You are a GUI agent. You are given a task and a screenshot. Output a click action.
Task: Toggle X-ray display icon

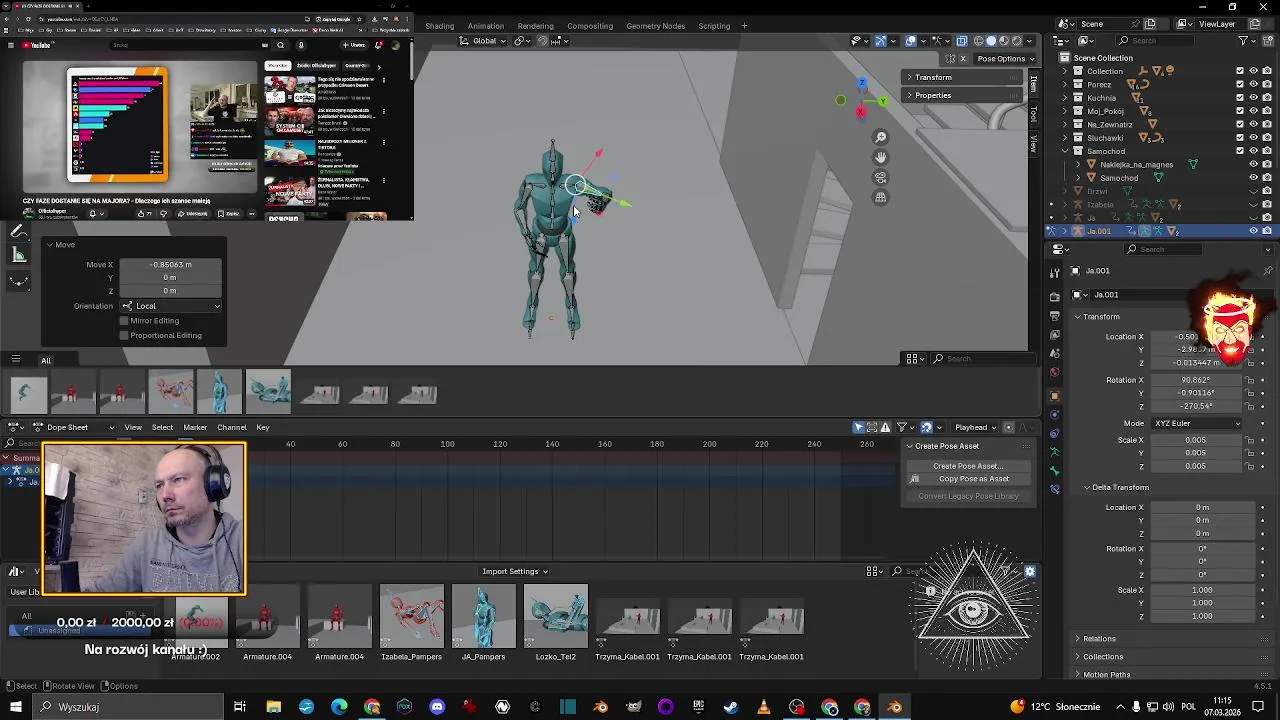[962, 41]
